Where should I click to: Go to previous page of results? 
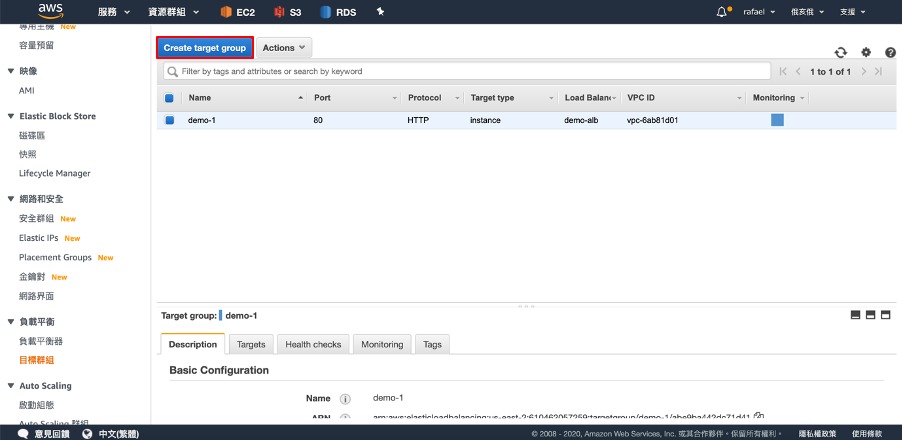click(798, 71)
